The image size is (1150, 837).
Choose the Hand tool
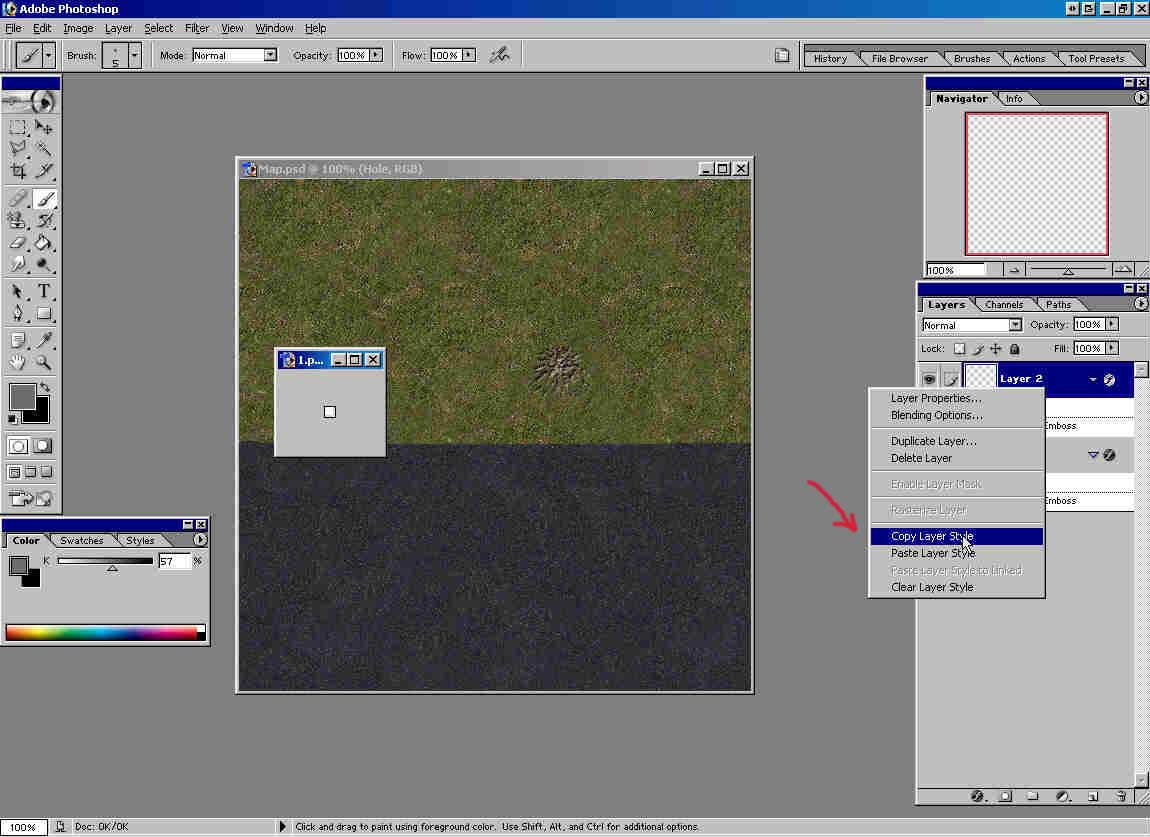(x=18, y=363)
